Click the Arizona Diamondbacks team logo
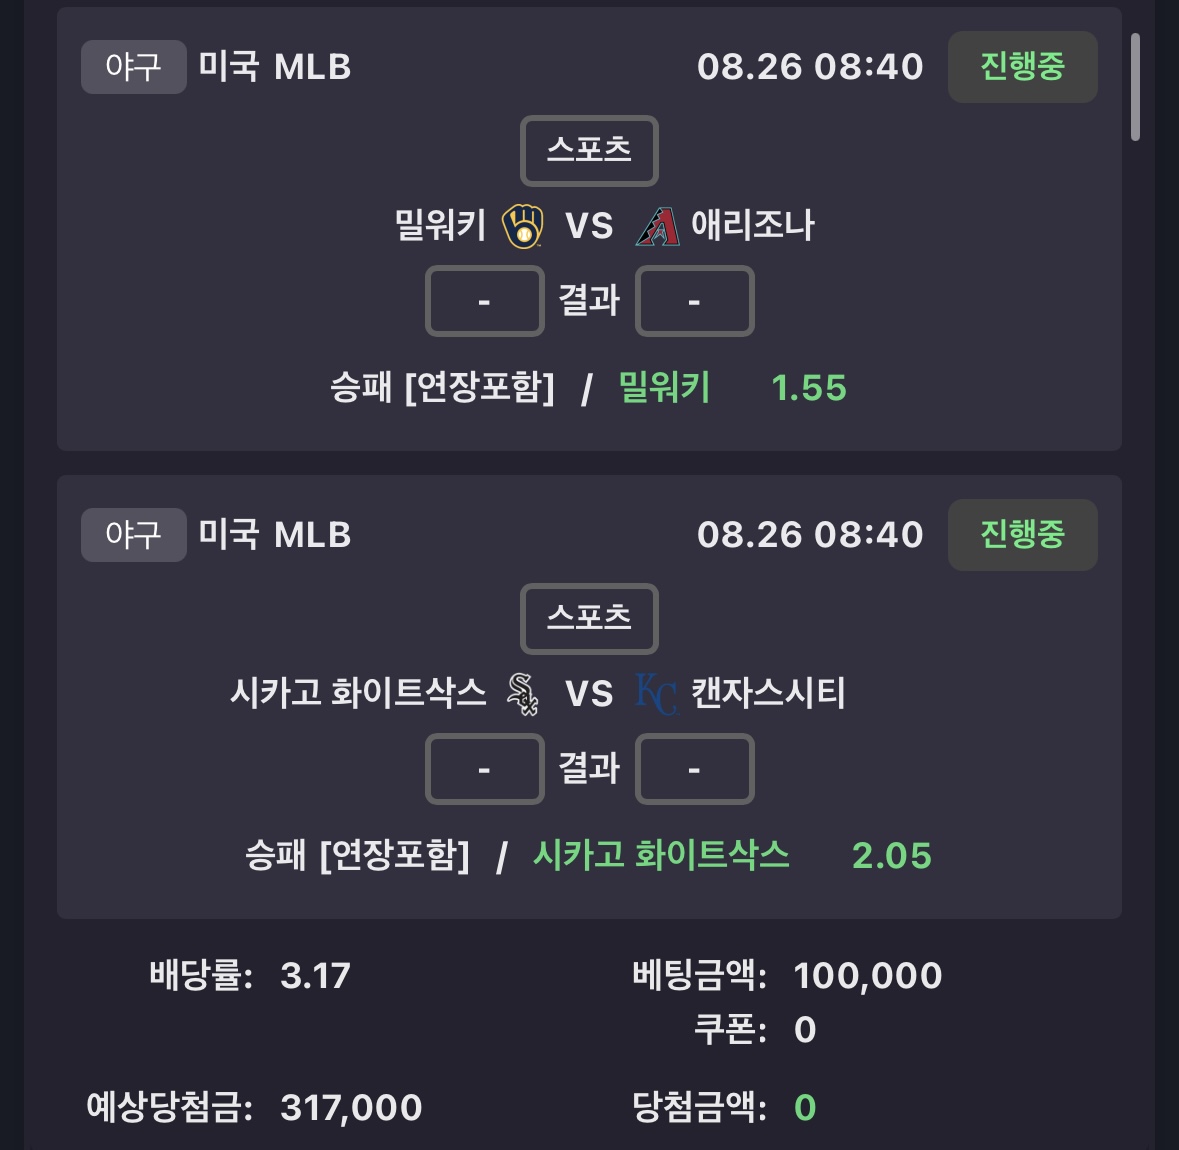Viewport: 1179px width, 1150px height. coord(658,226)
